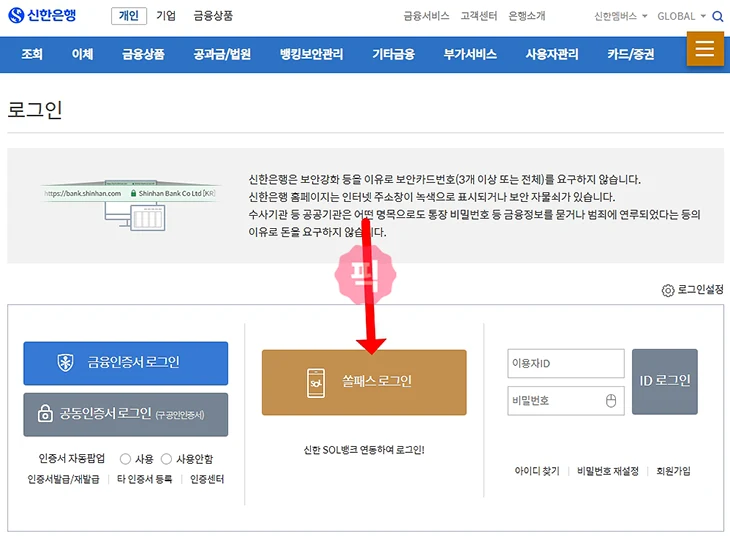Screen dimensions: 730x550
Task: Click the SOL phone icon
Action: click(316, 383)
